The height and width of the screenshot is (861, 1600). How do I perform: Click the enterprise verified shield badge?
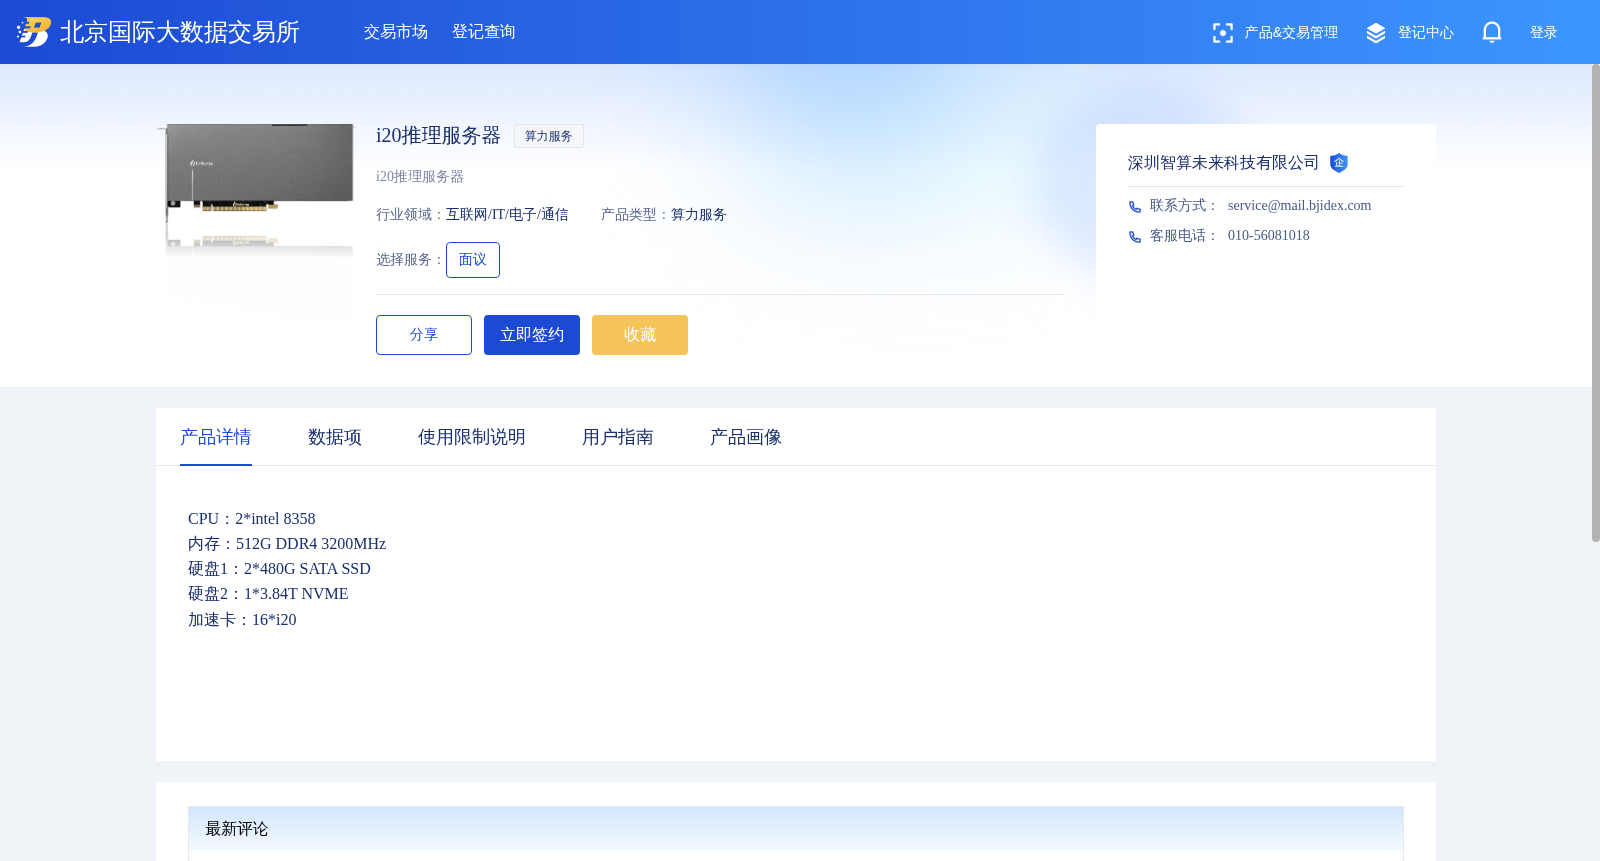(1339, 163)
